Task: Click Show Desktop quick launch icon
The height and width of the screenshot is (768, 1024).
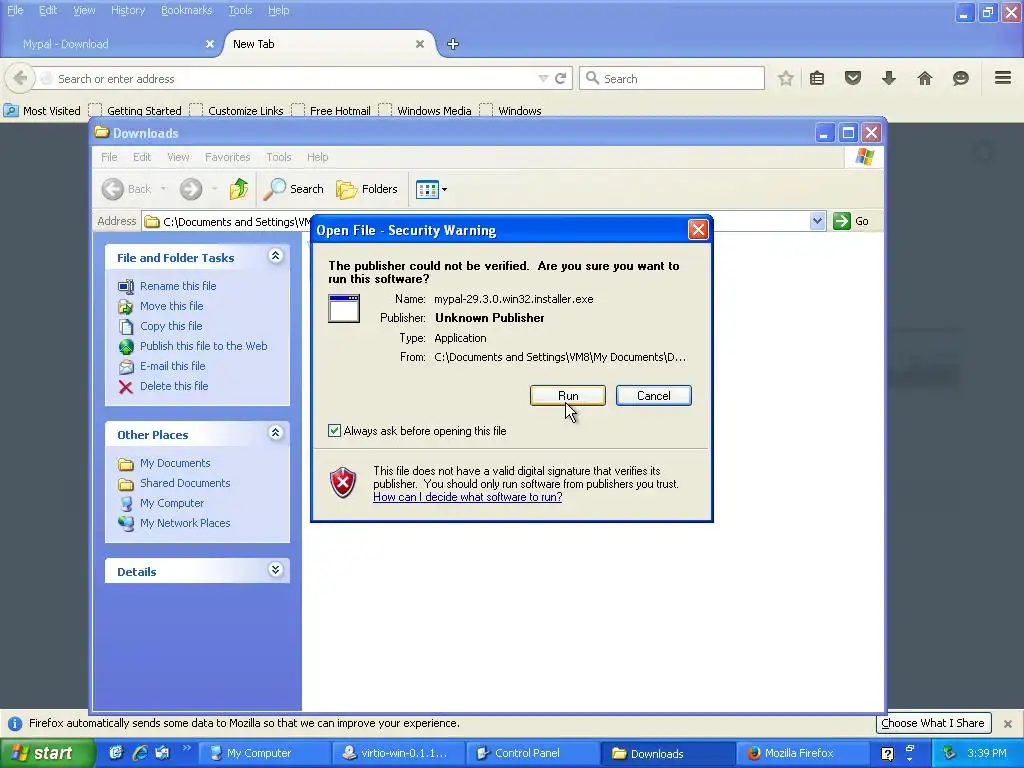Action: 116,753
